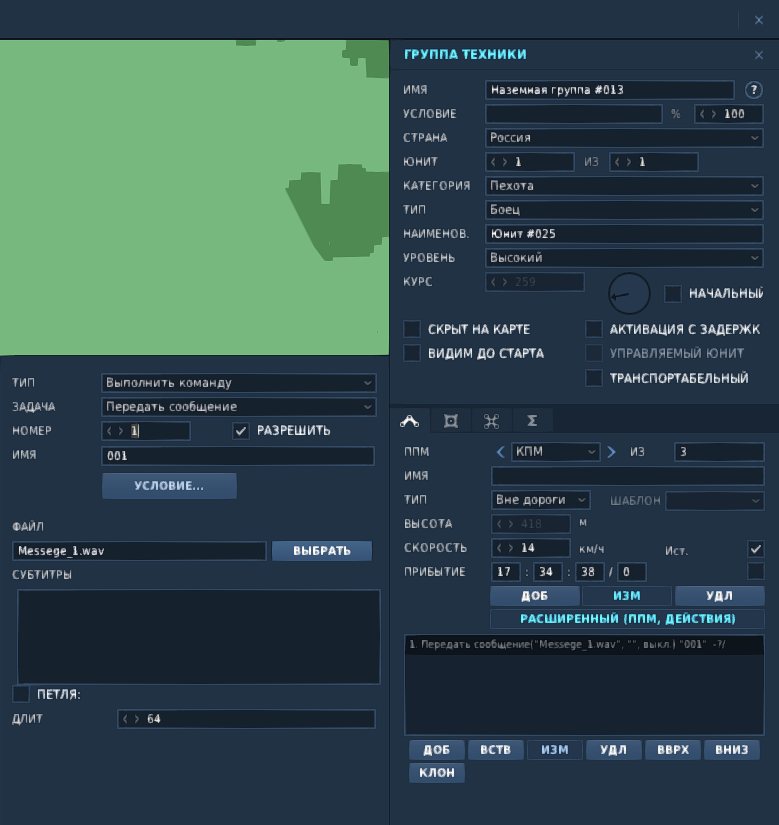
Task: Enable the СКРЫТ НА КАРТЕ checkbox
Action: click(412, 329)
